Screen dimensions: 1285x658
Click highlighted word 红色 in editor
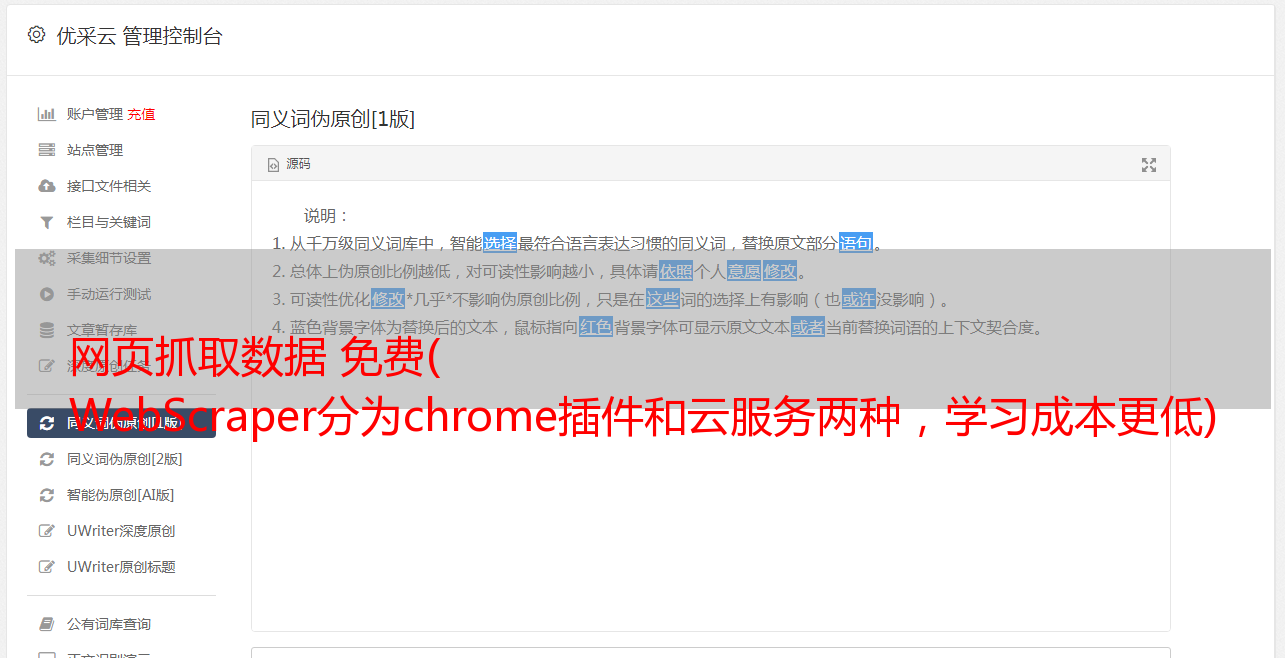click(596, 327)
